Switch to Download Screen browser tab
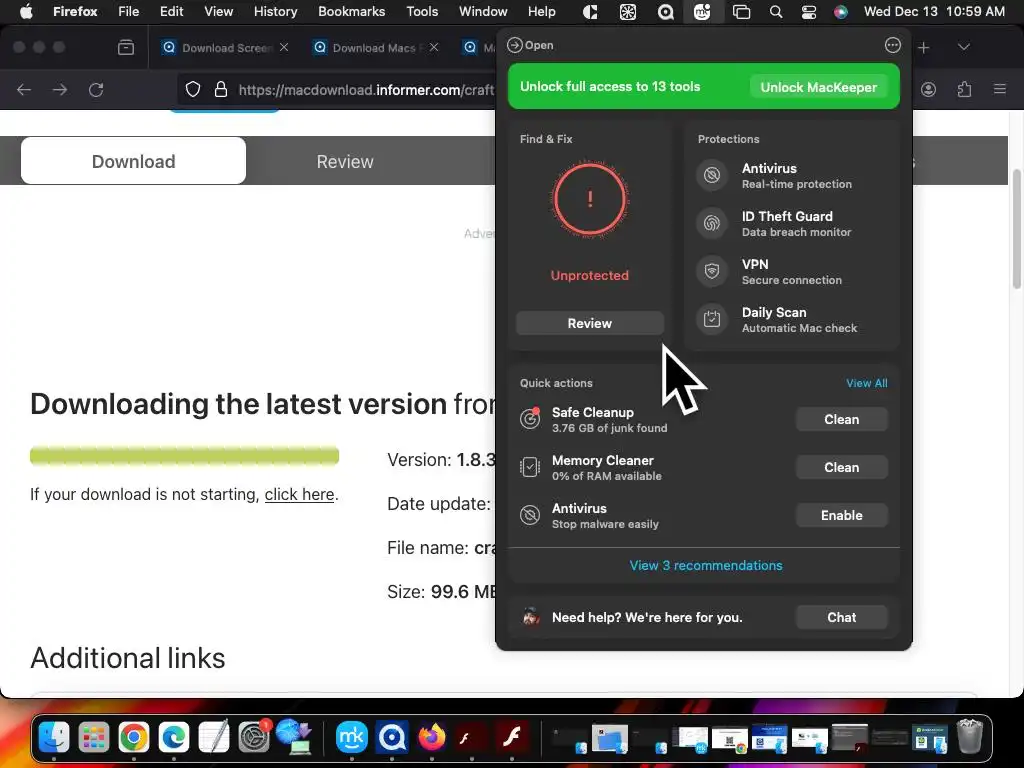This screenshot has height=768, width=1024. pyautogui.click(x=225, y=48)
